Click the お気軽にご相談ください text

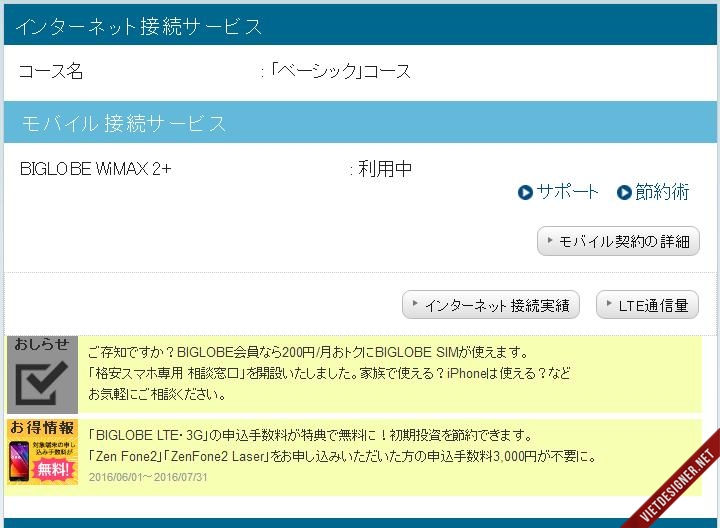click(x=157, y=394)
